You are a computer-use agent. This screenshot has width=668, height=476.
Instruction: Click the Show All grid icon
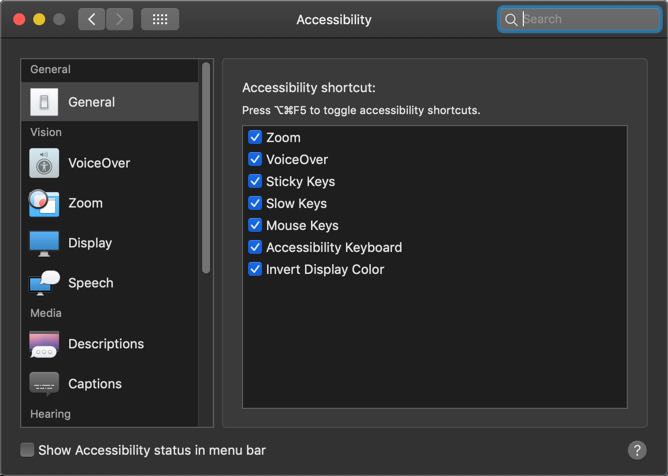coord(160,19)
